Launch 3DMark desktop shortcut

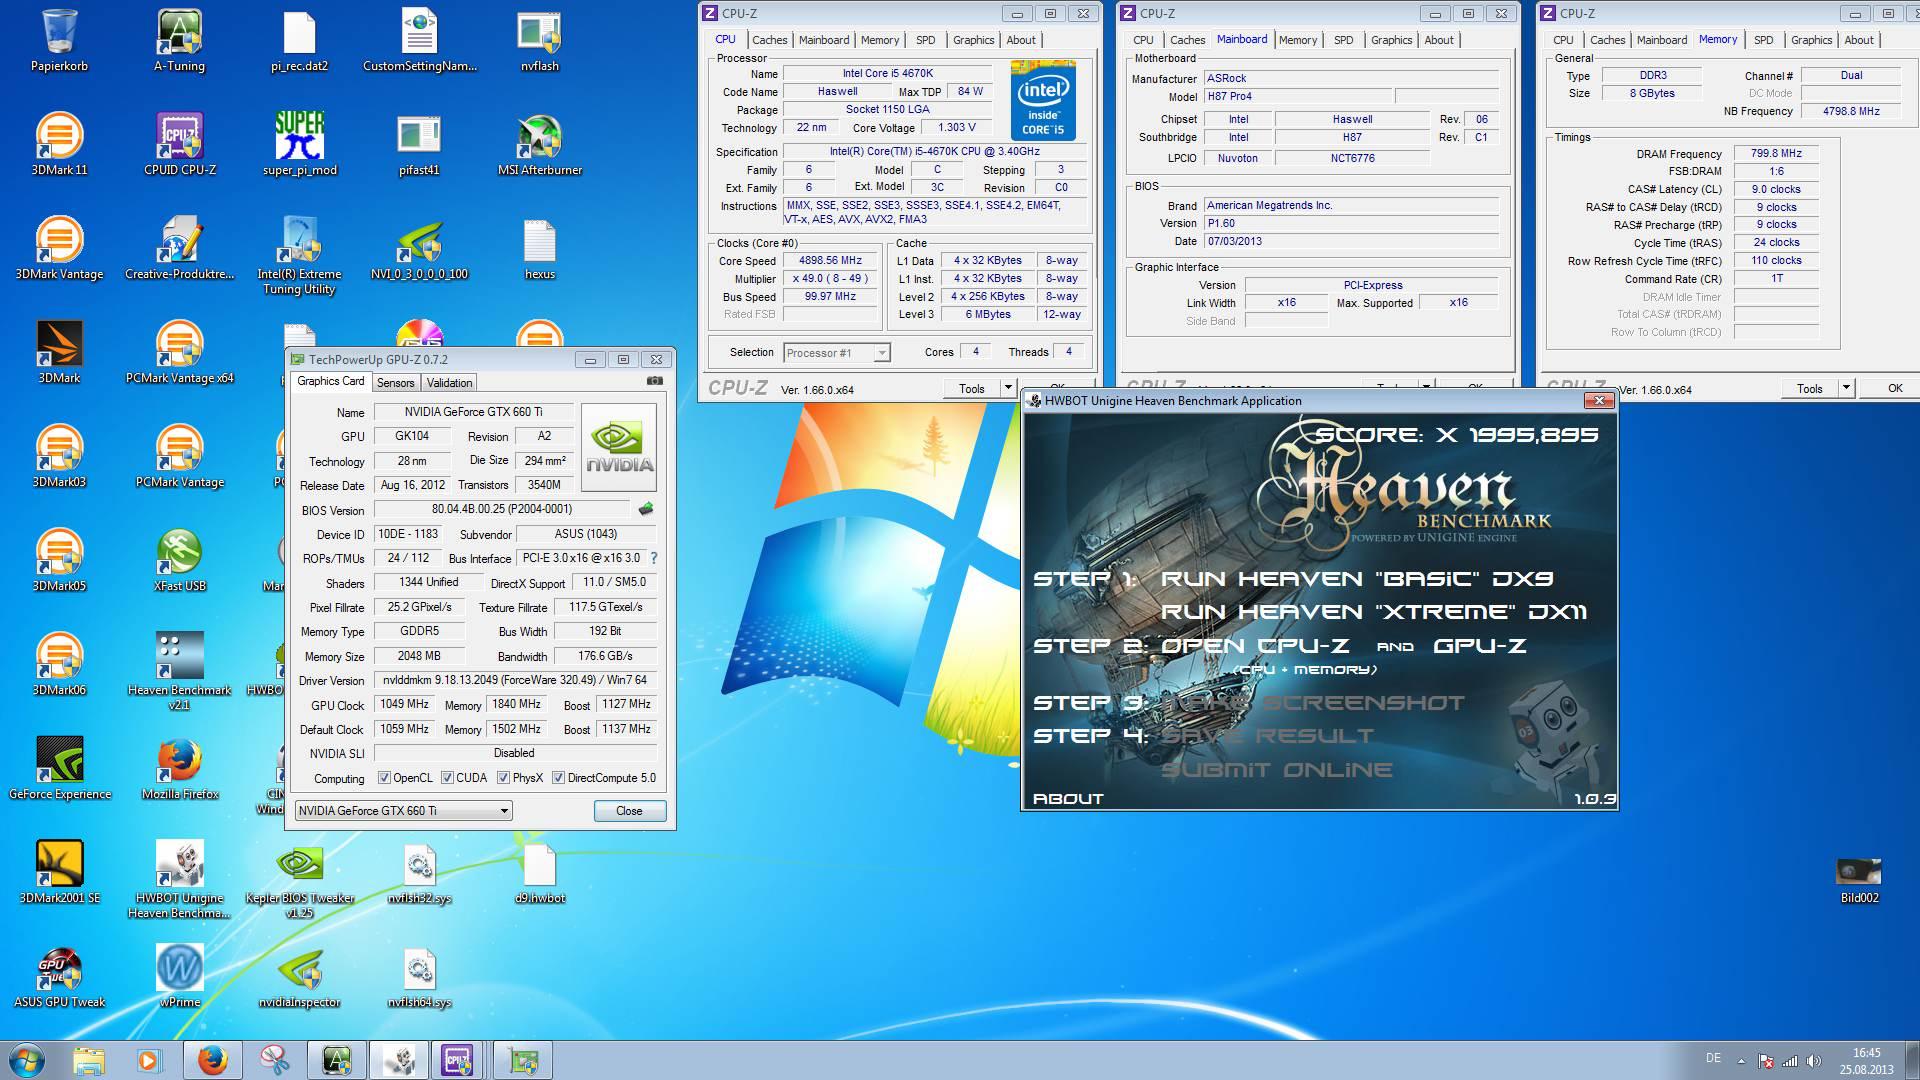click(x=60, y=352)
